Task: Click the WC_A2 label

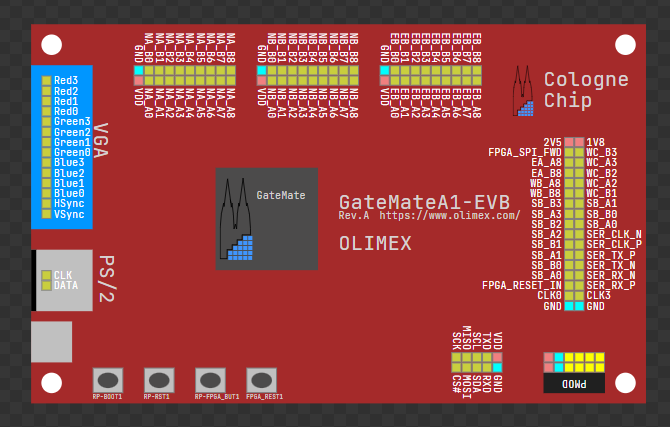Action: point(602,183)
